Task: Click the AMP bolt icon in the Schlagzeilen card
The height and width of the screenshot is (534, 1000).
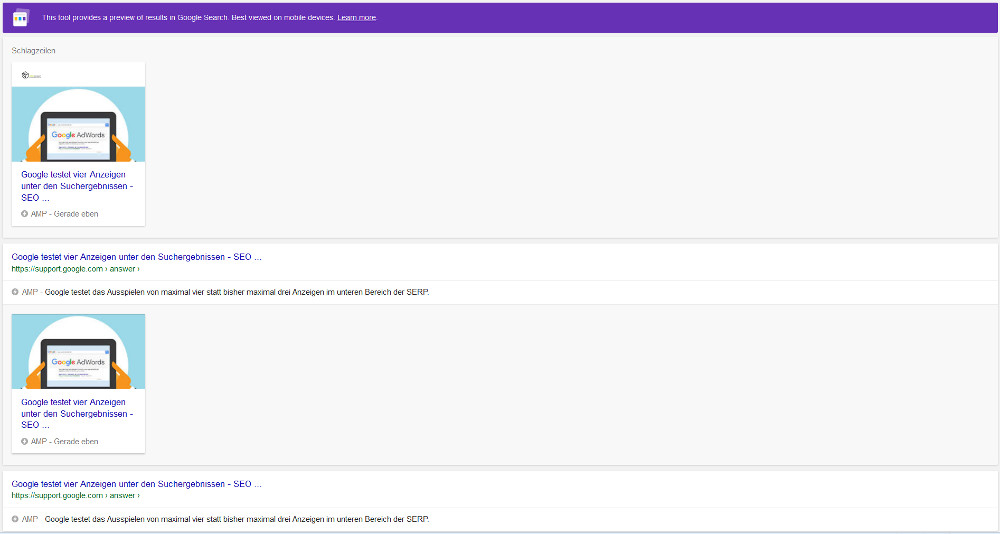Action: pyautogui.click(x=25, y=214)
